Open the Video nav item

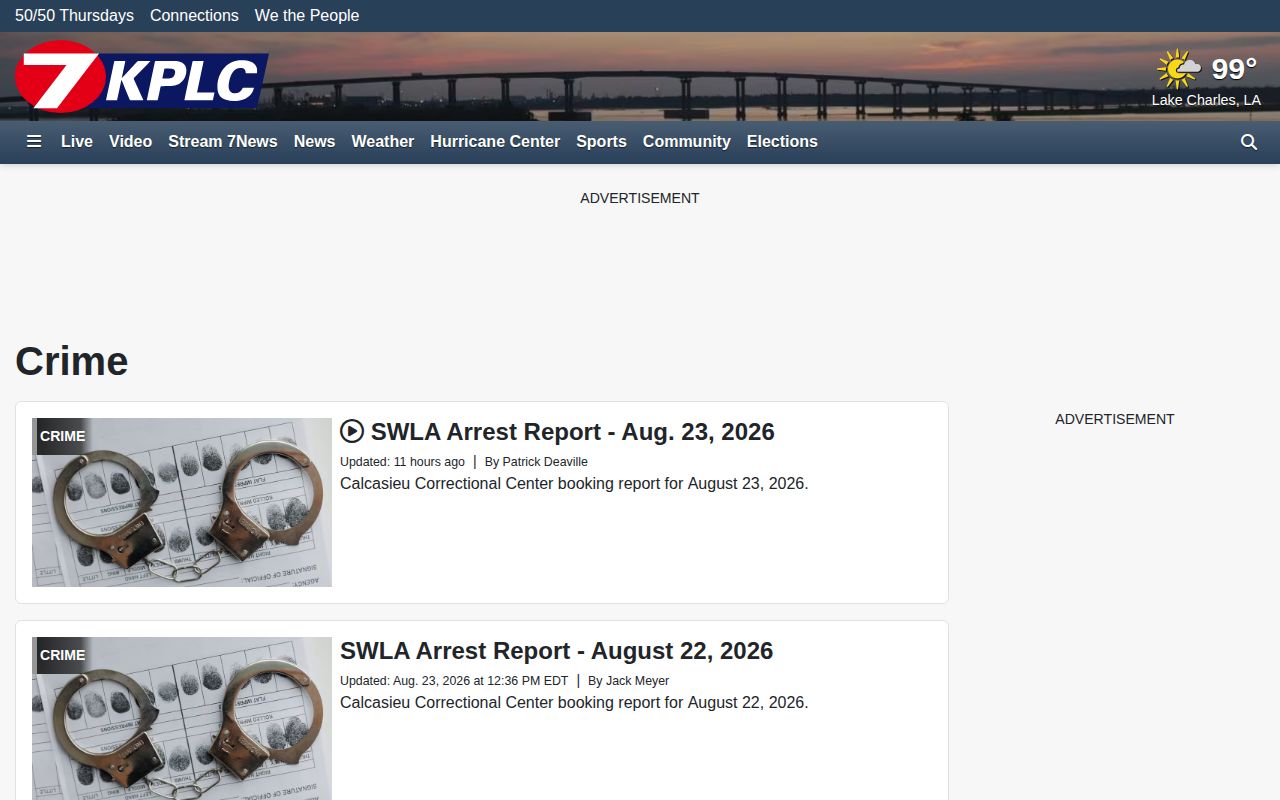(x=131, y=142)
